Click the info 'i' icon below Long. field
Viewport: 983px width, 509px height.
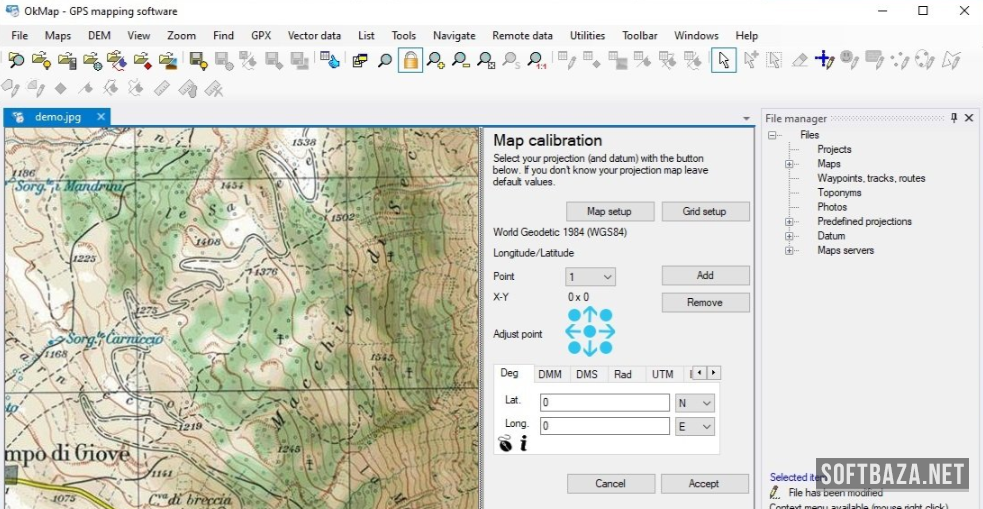point(523,444)
